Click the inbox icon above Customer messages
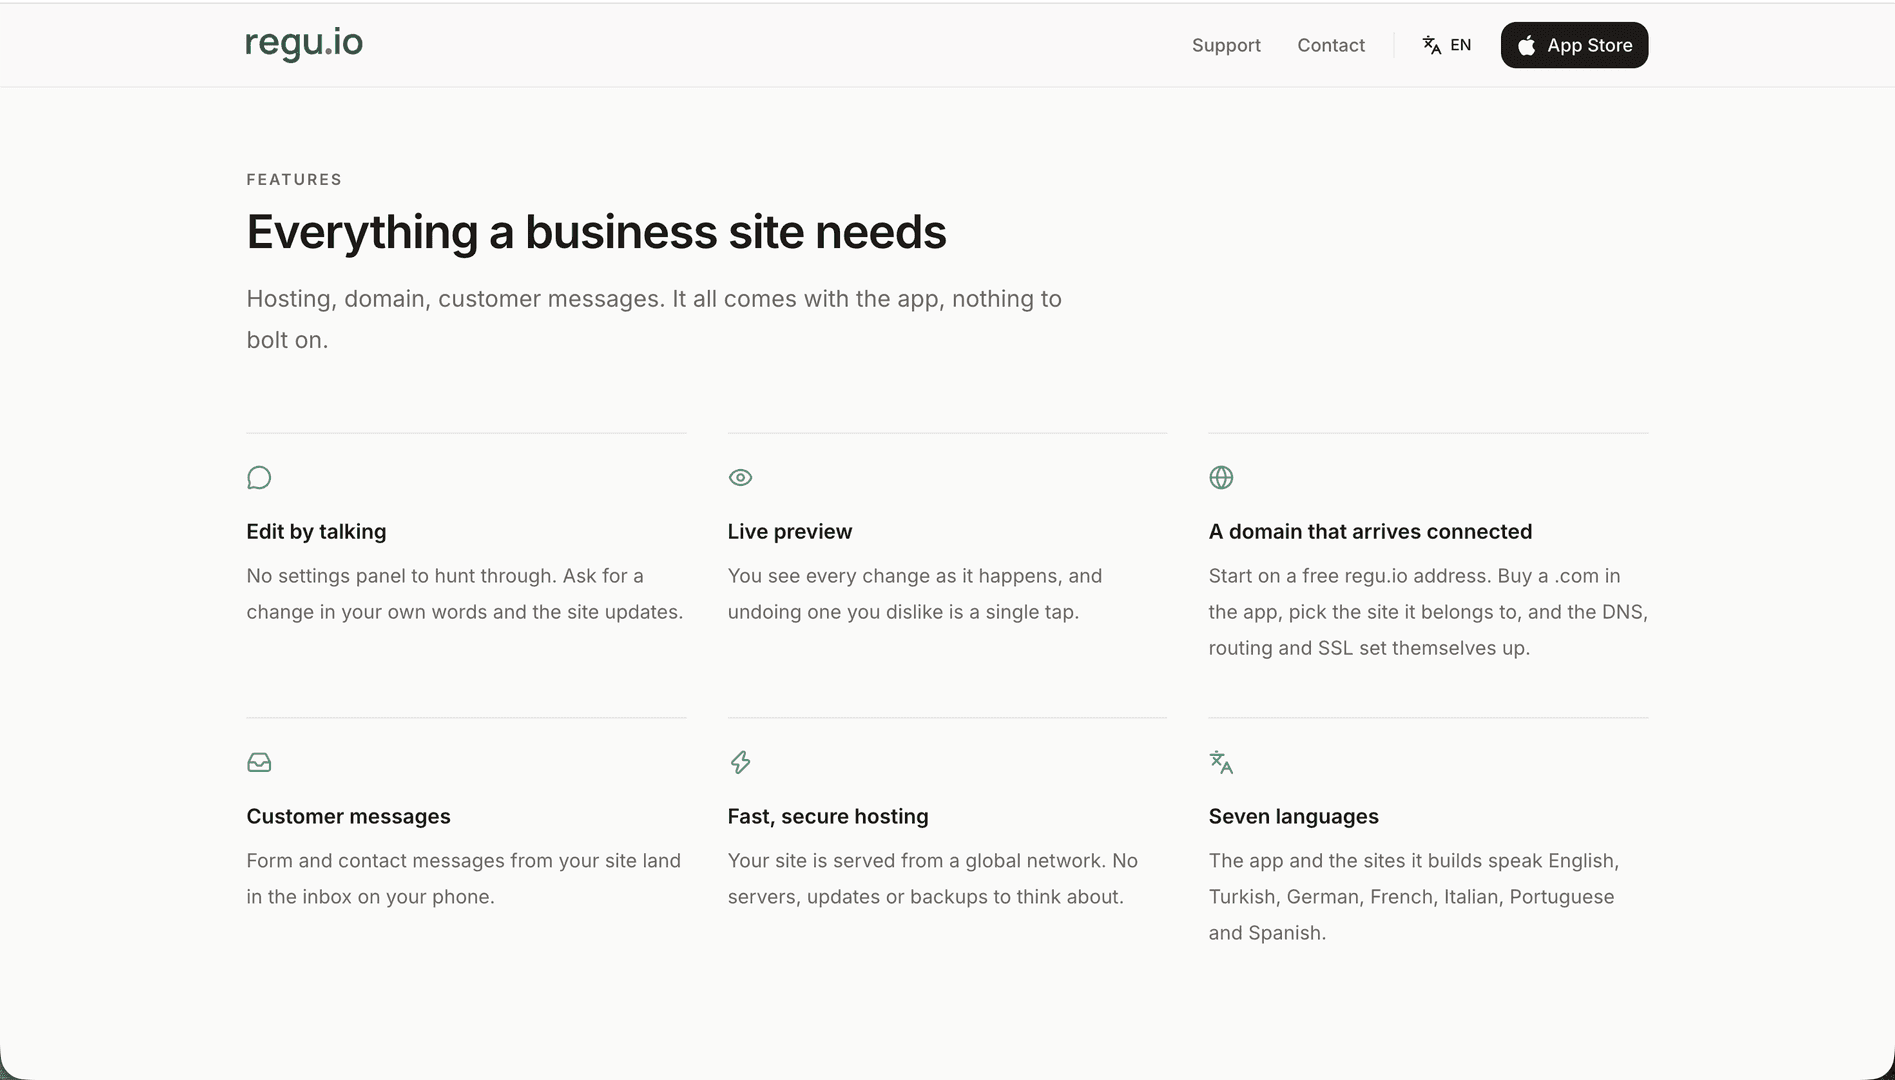Viewport: 1895px width, 1080px height. coord(259,763)
